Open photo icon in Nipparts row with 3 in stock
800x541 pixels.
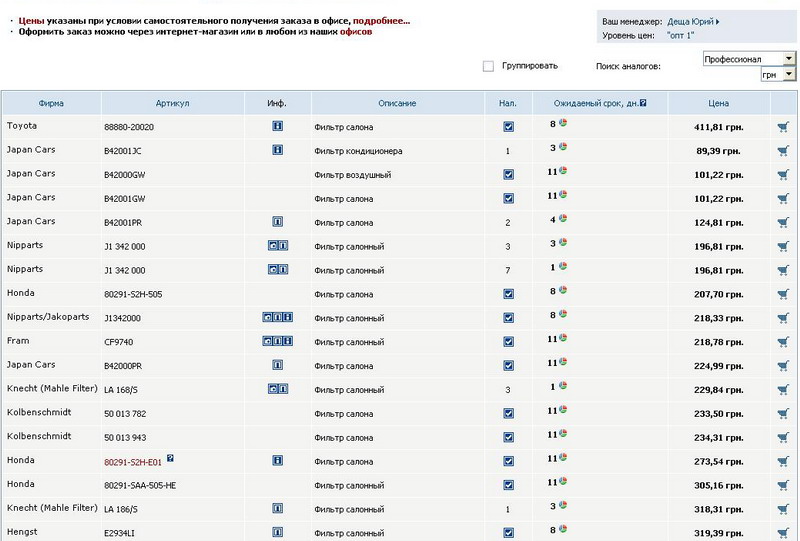click(273, 245)
